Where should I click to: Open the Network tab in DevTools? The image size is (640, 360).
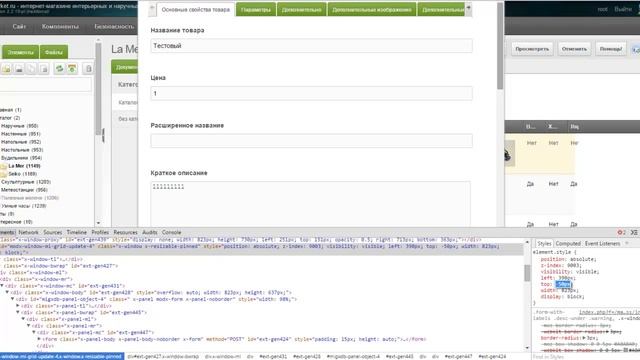(x=28, y=232)
